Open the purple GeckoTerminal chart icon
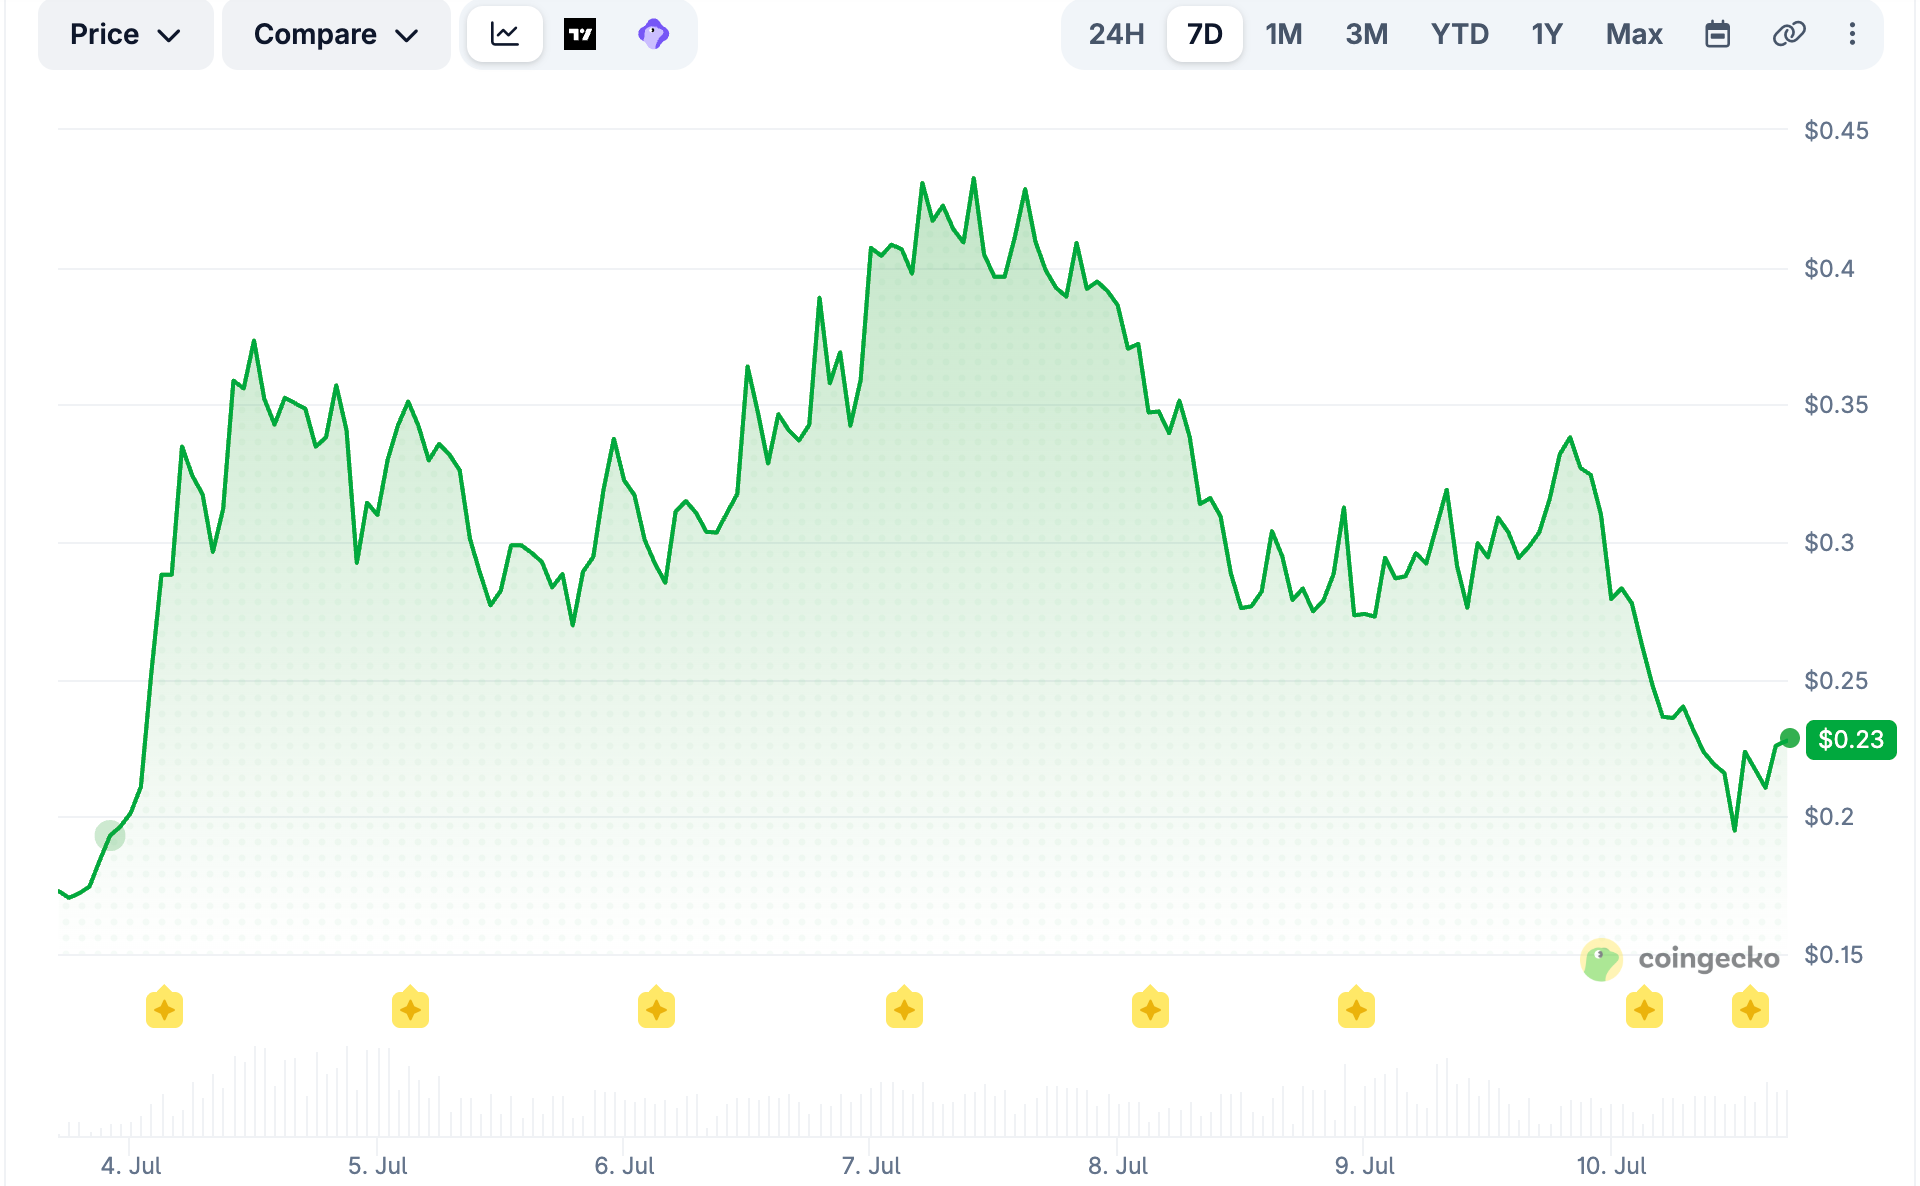Image resolution: width=1920 pixels, height=1186 pixels. click(653, 35)
